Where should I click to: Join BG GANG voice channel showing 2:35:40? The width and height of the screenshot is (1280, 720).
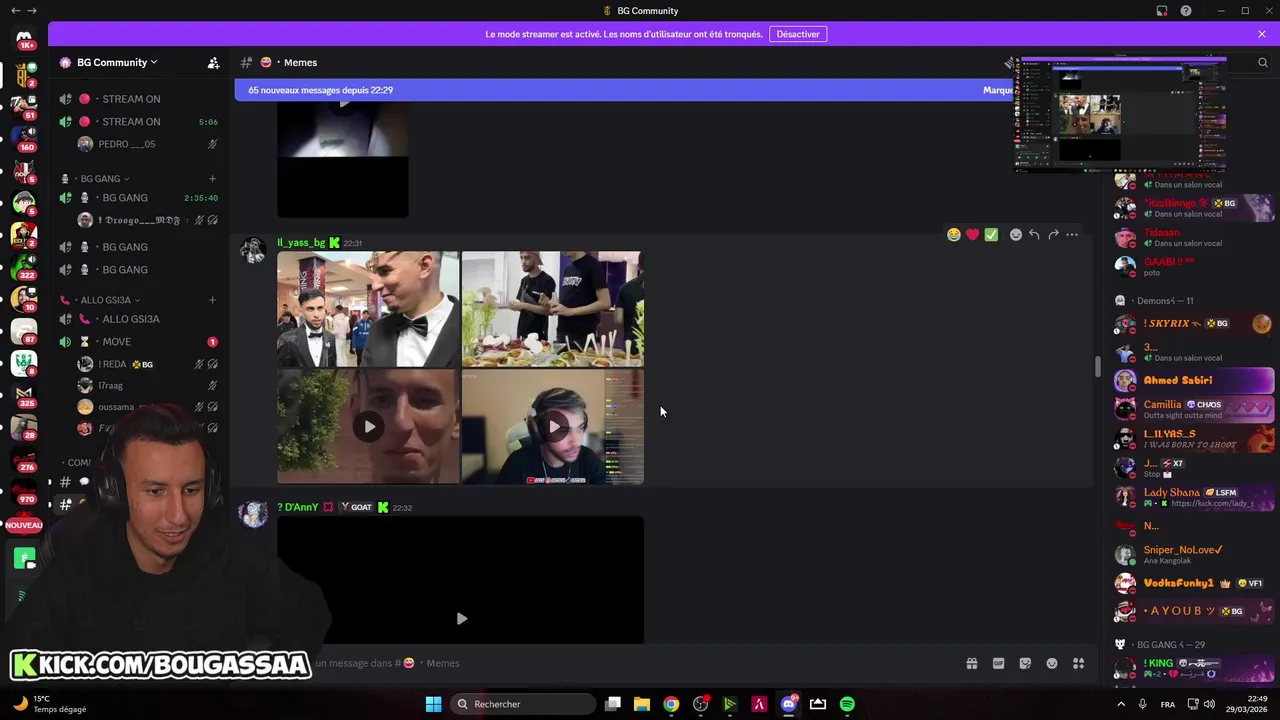(x=139, y=198)
